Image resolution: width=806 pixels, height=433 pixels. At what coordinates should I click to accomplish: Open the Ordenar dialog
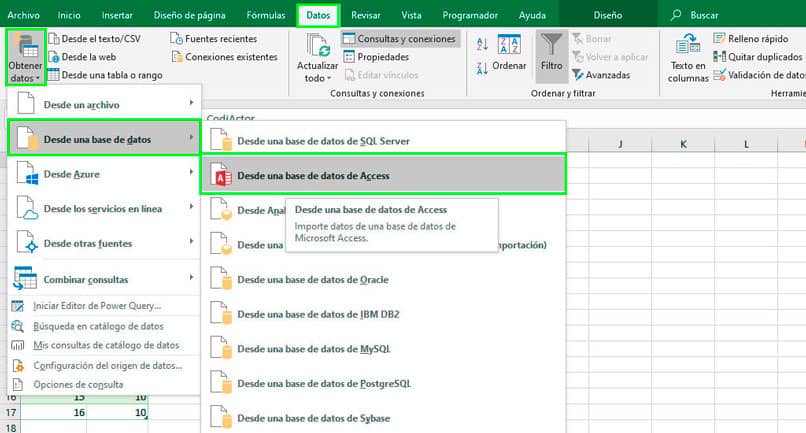[509, 51]
